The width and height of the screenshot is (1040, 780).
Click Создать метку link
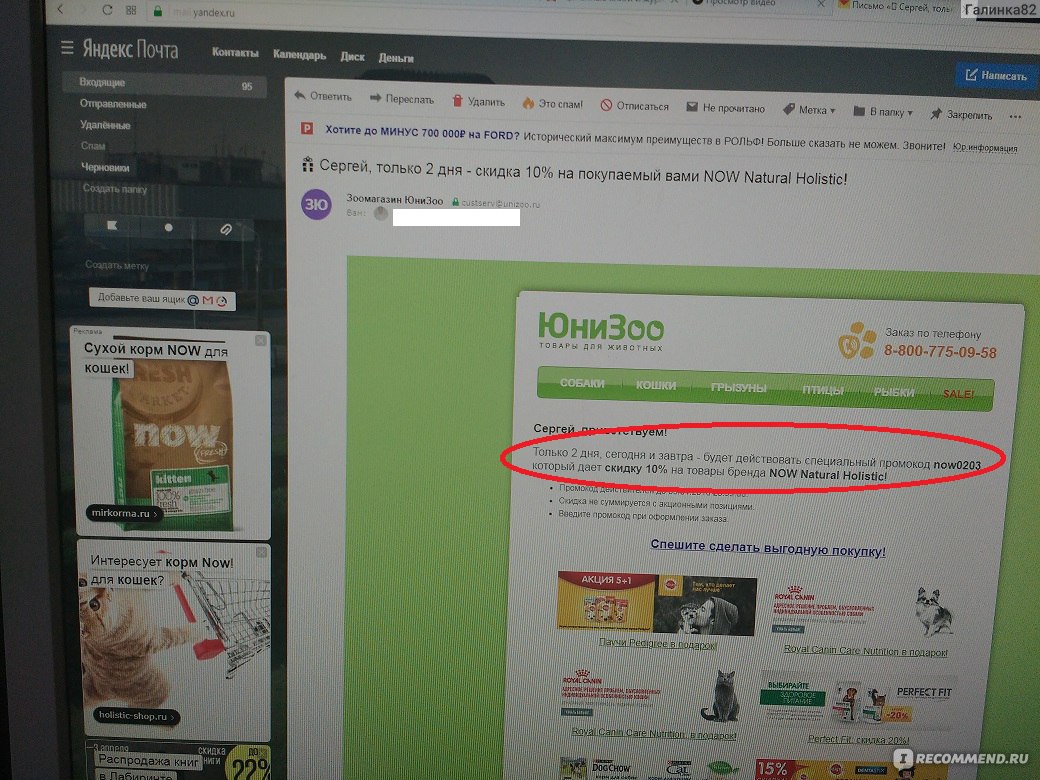[117, 265]
